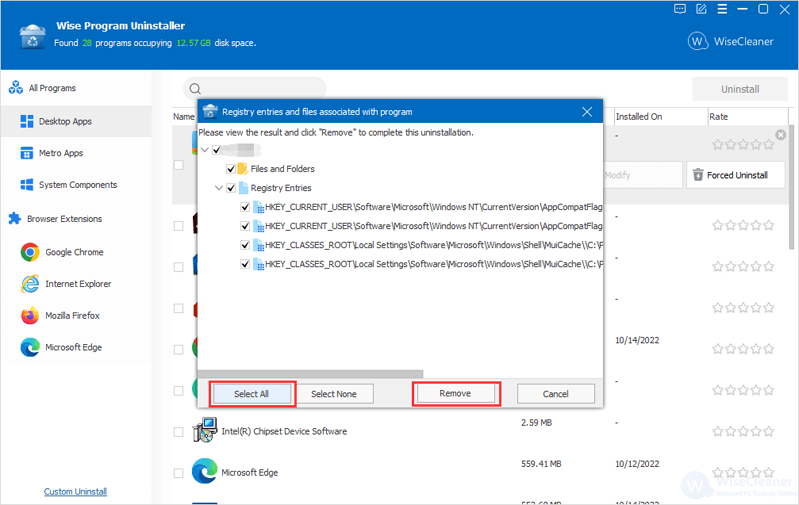Click the All Programs icon
This screenshot has width=799, height=505.
(x=16, y=88)
